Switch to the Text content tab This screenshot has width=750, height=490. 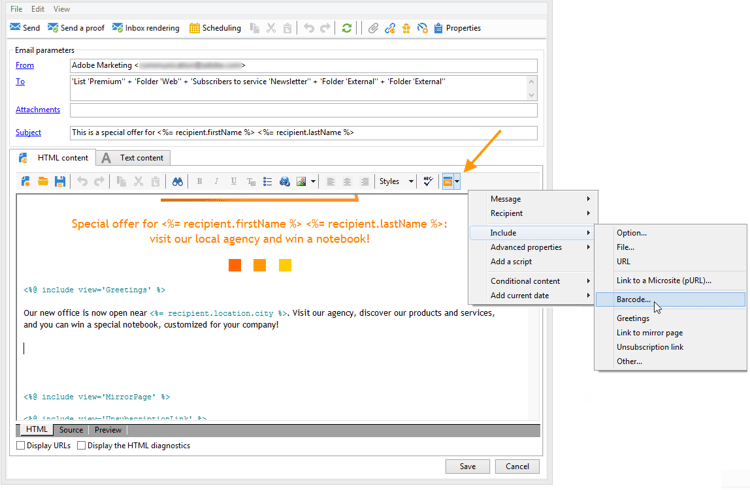point(134,158)
